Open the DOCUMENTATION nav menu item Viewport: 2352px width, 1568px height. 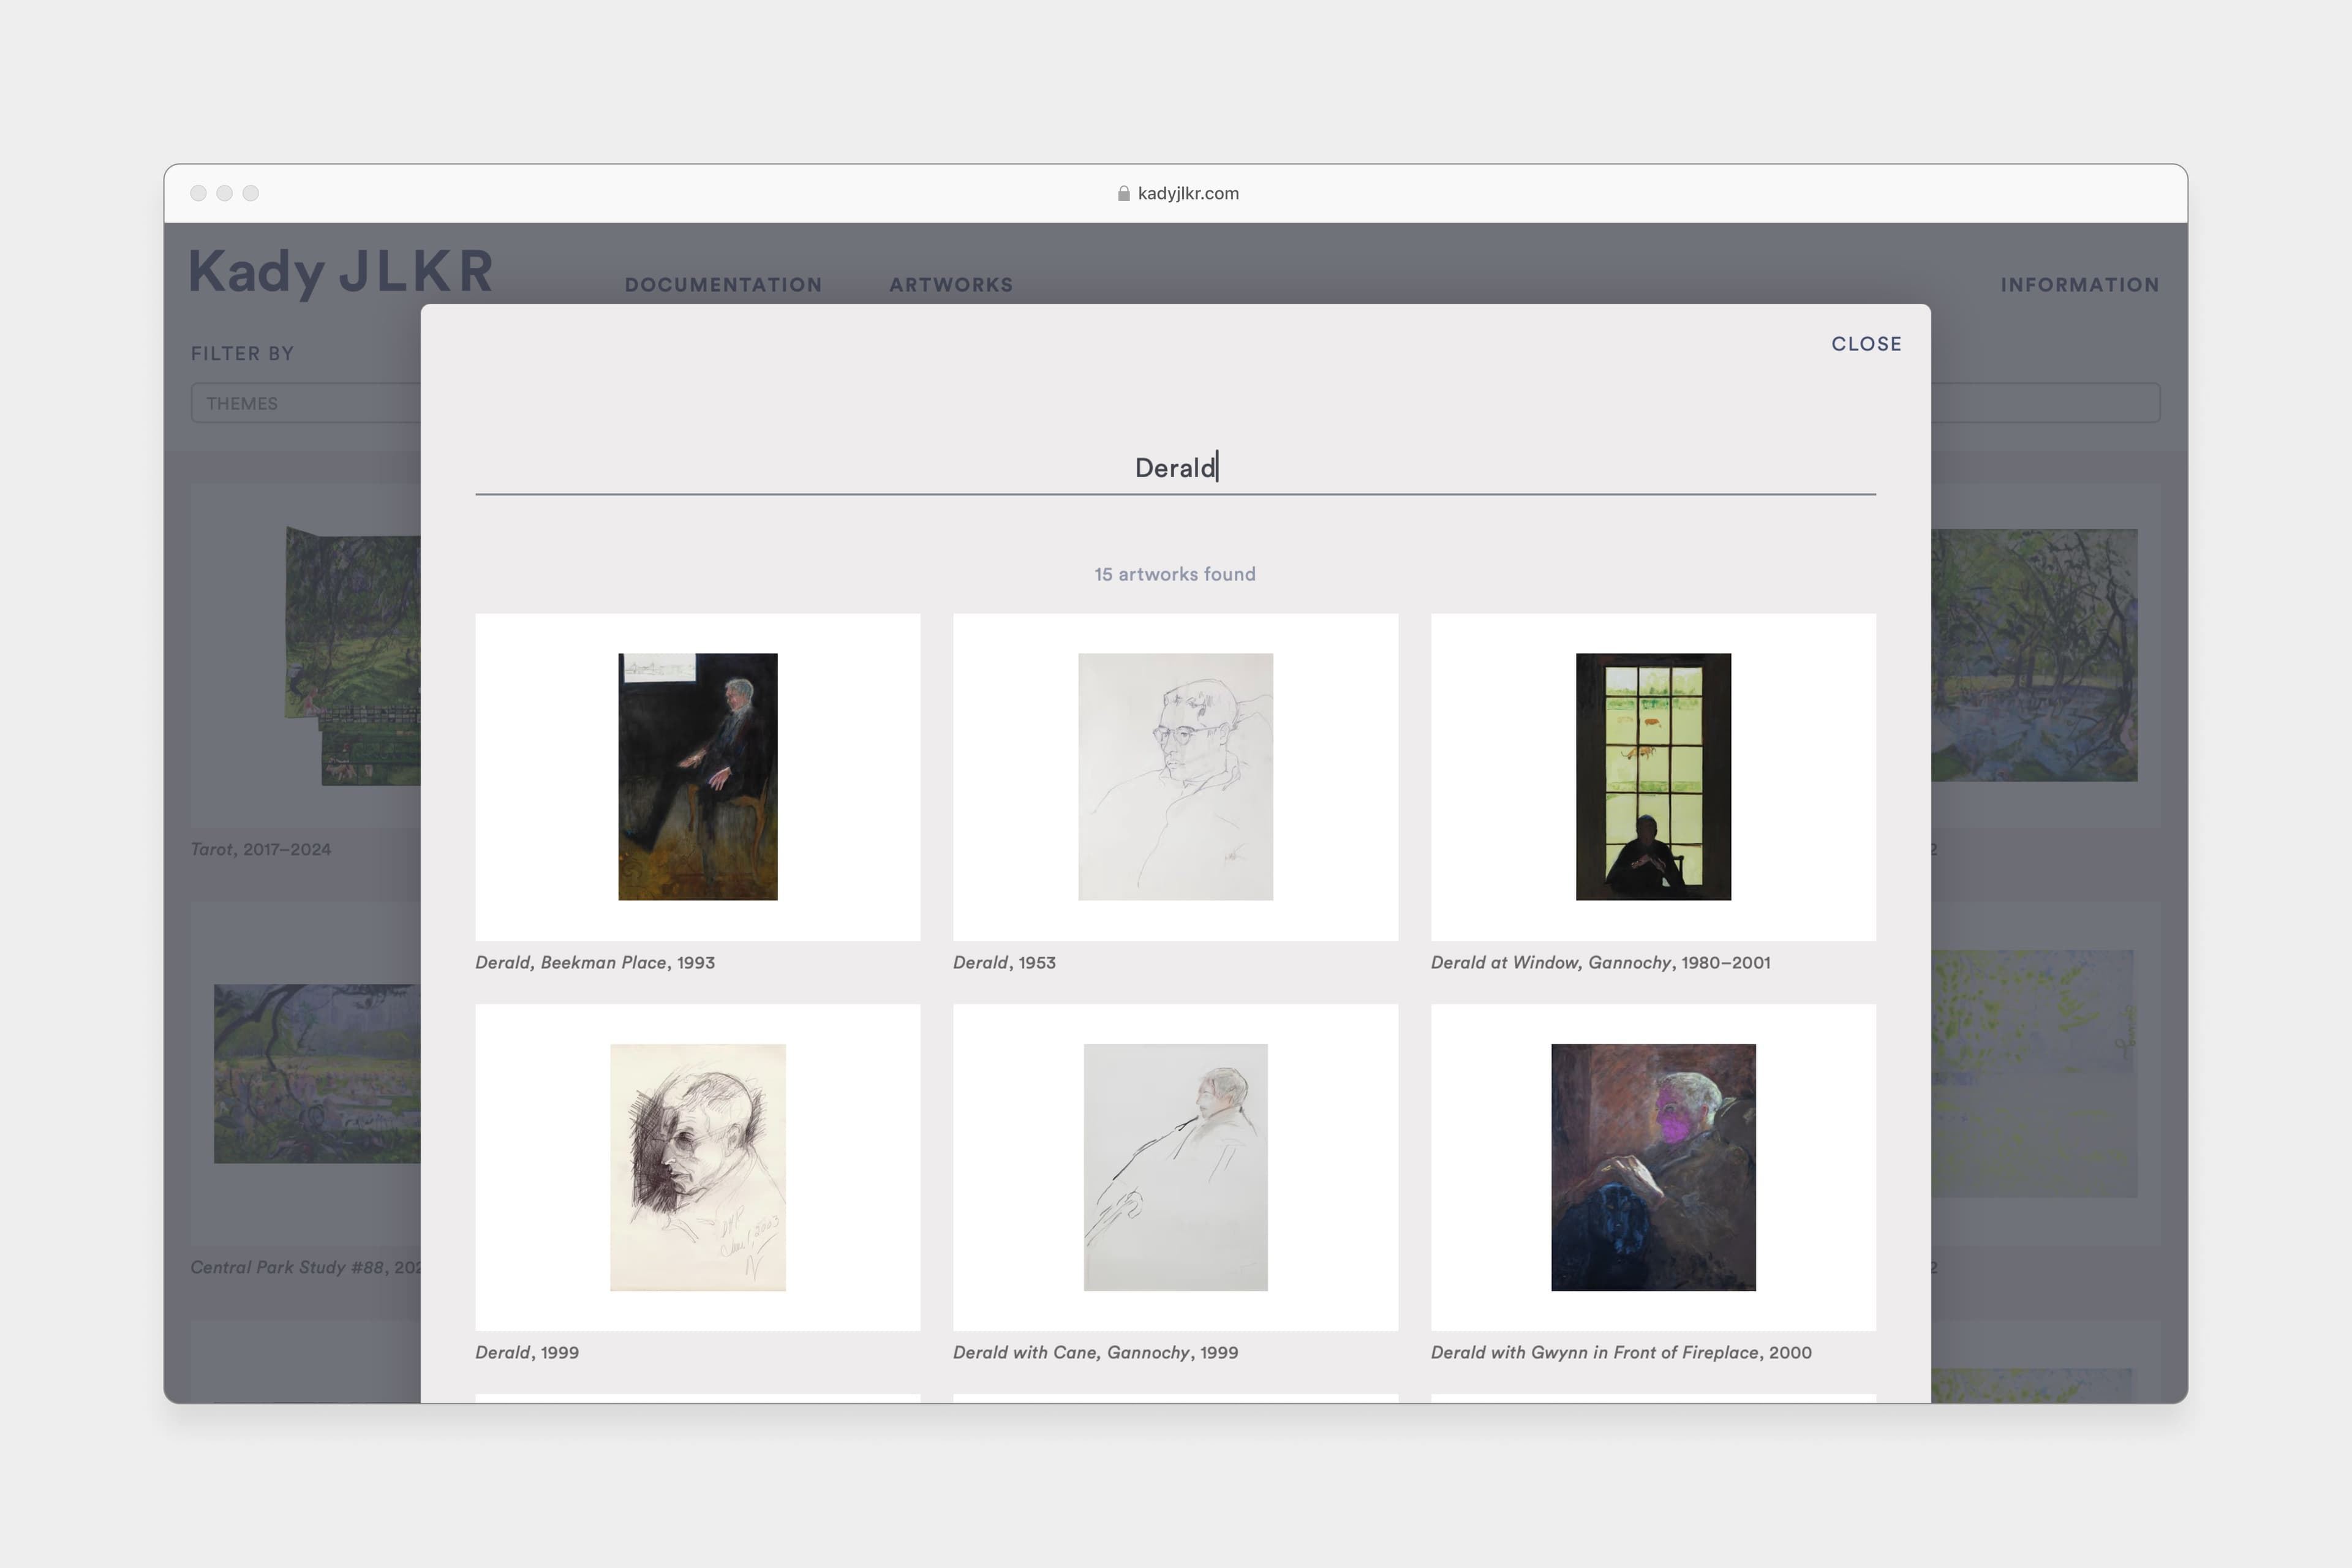(x=723, y=285)
